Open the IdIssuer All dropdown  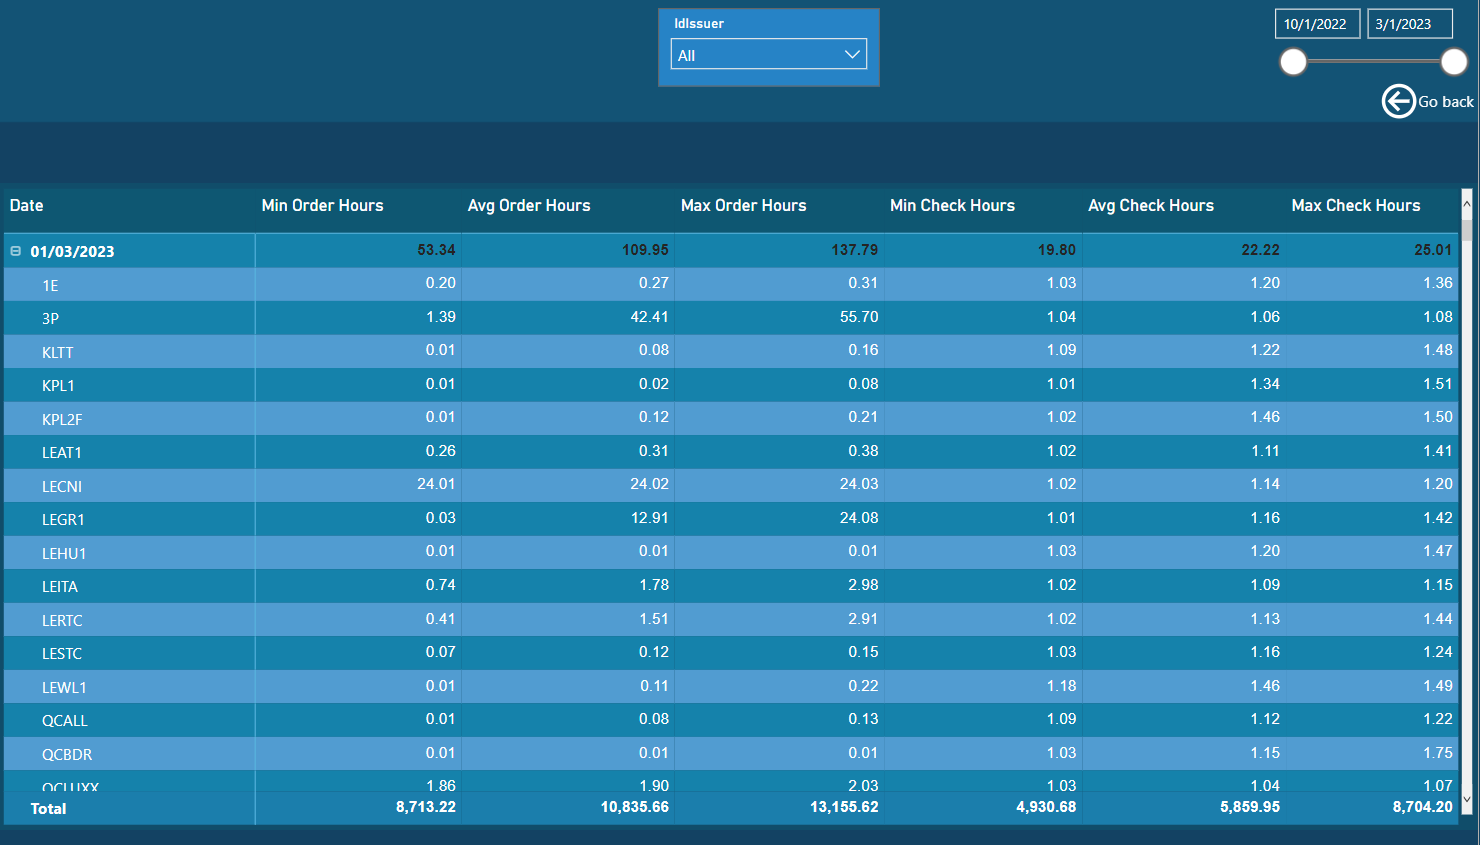click(768, 55)
